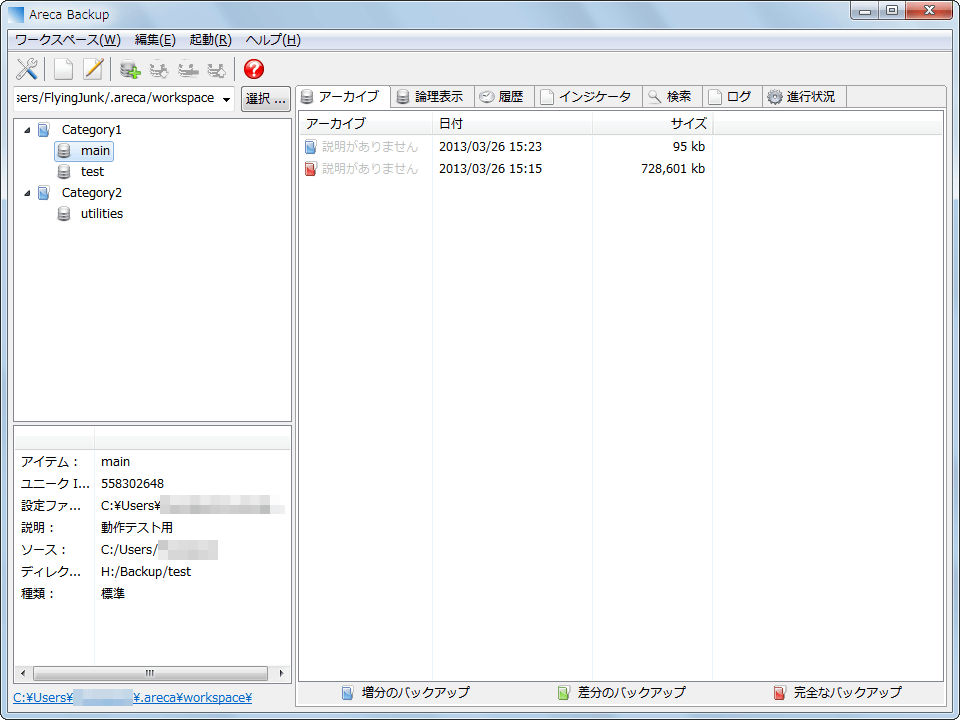Sort by the サイズ column header
The height and width of the screenshot is (720, 960).
[653, 124]
